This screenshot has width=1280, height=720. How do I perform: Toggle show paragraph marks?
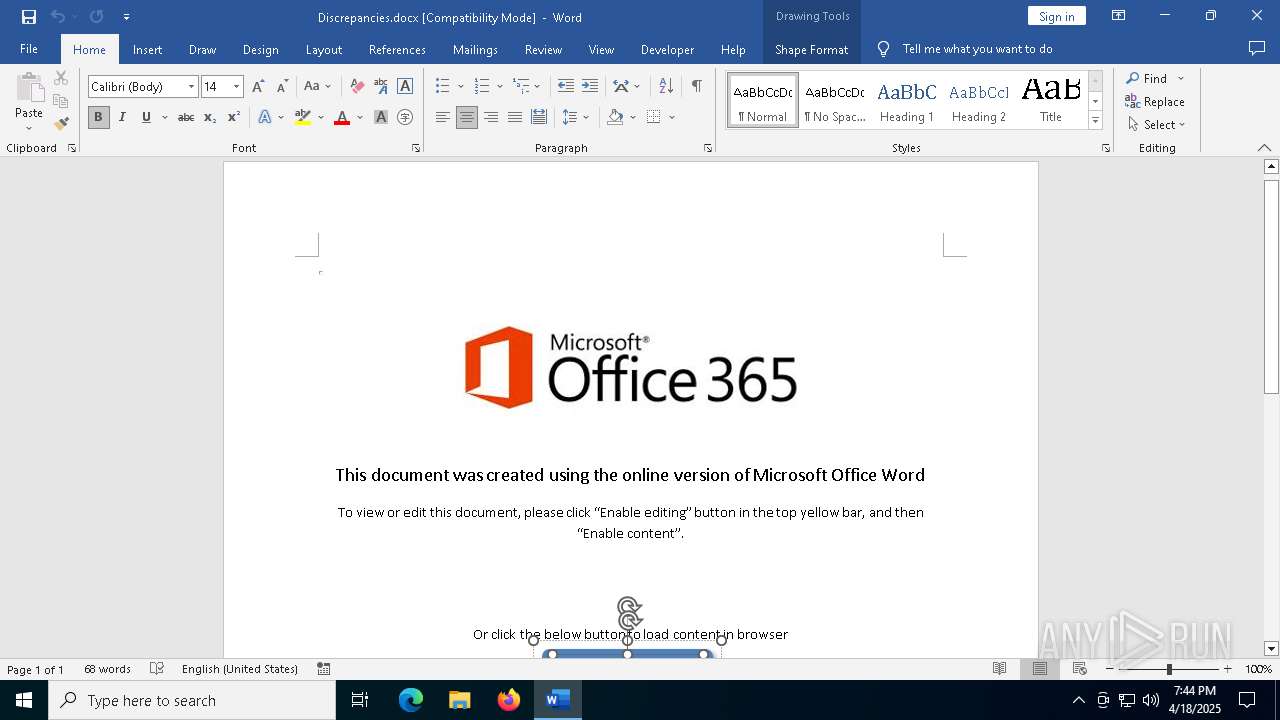pos(696,87)
